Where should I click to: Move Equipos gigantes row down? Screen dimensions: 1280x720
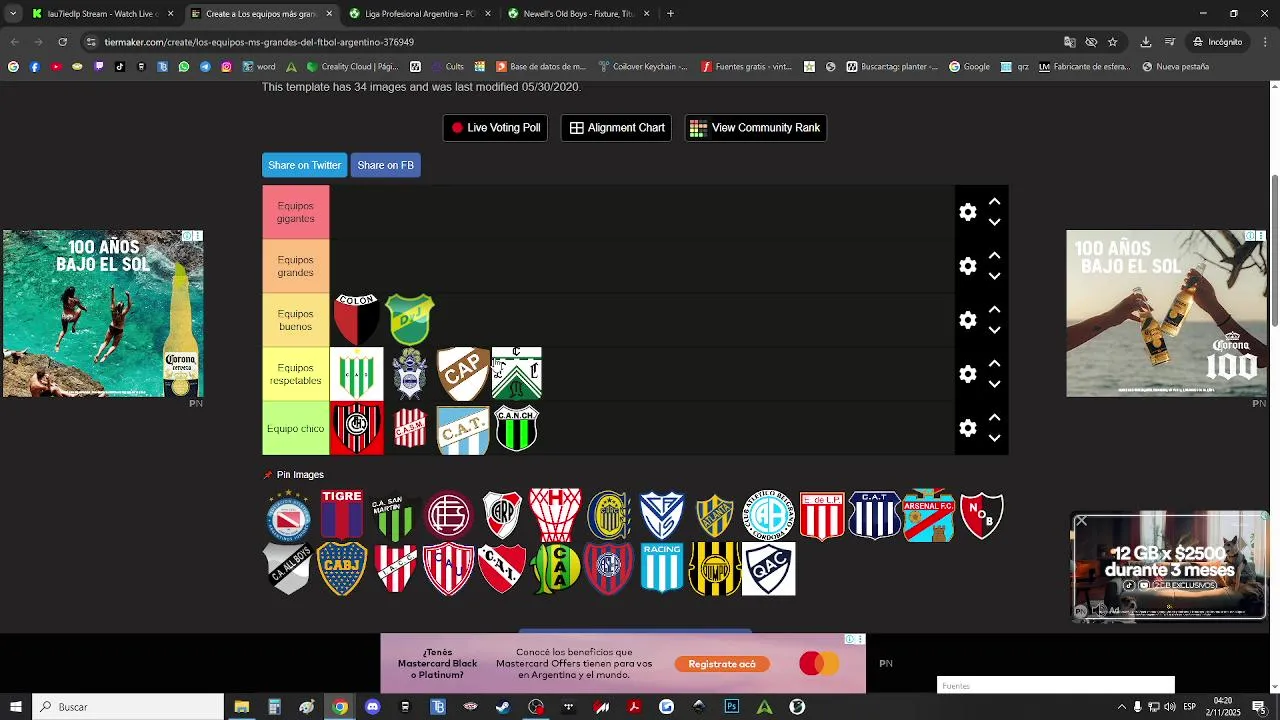(x=994, y=222)
